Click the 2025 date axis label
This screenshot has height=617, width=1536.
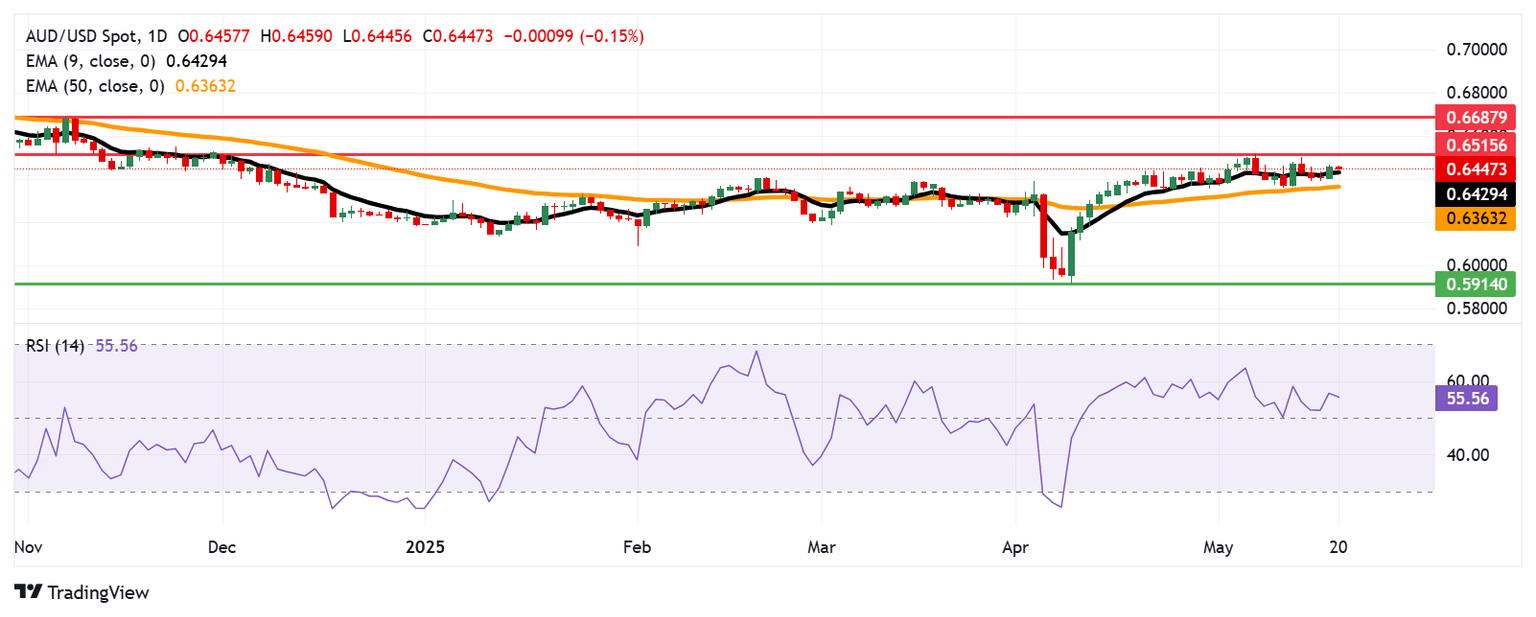[x=427, y=548]
